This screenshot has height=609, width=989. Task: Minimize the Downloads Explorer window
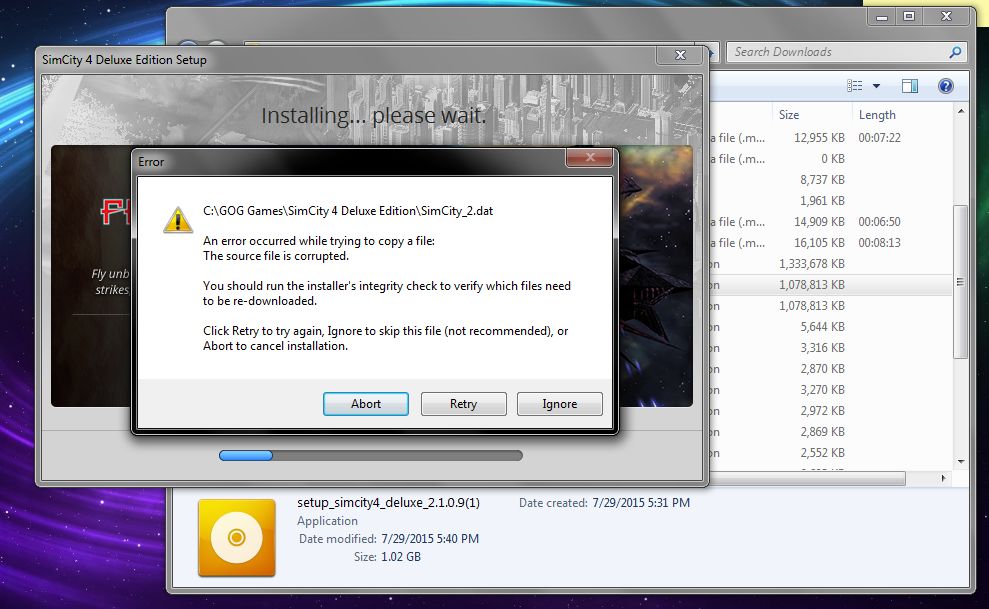point(882,17)
